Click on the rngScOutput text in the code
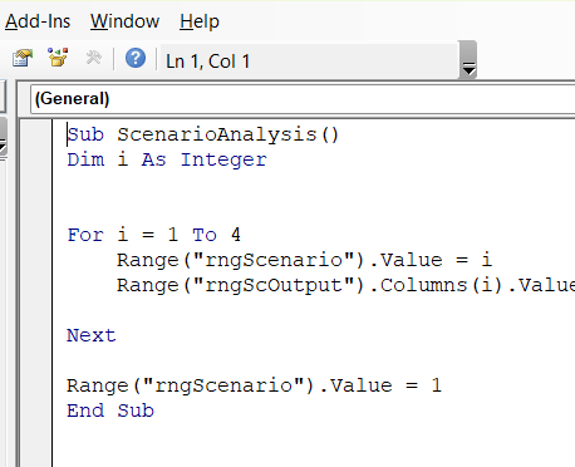 pyautogui.click(x=274, y=285)
